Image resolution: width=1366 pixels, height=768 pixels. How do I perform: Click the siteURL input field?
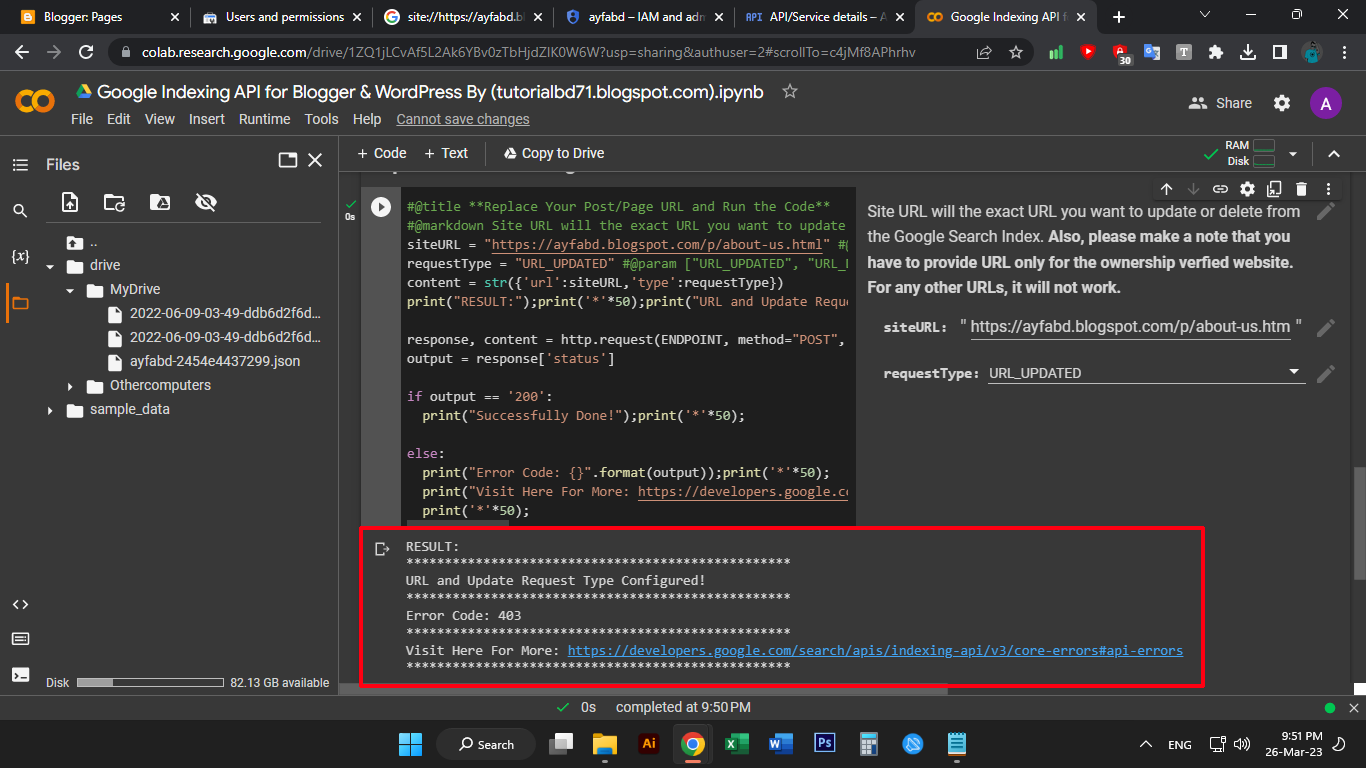[x=1131, y=326]
